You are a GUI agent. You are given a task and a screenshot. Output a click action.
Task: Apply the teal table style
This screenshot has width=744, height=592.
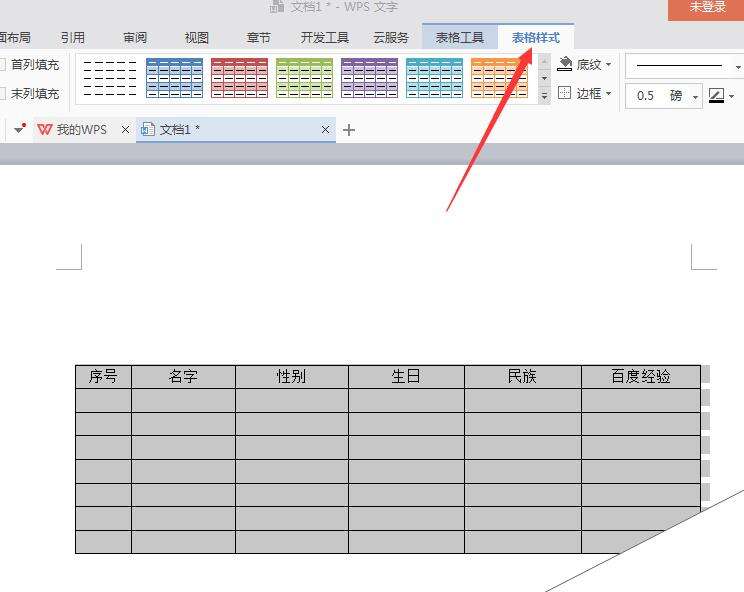point(435,78)
